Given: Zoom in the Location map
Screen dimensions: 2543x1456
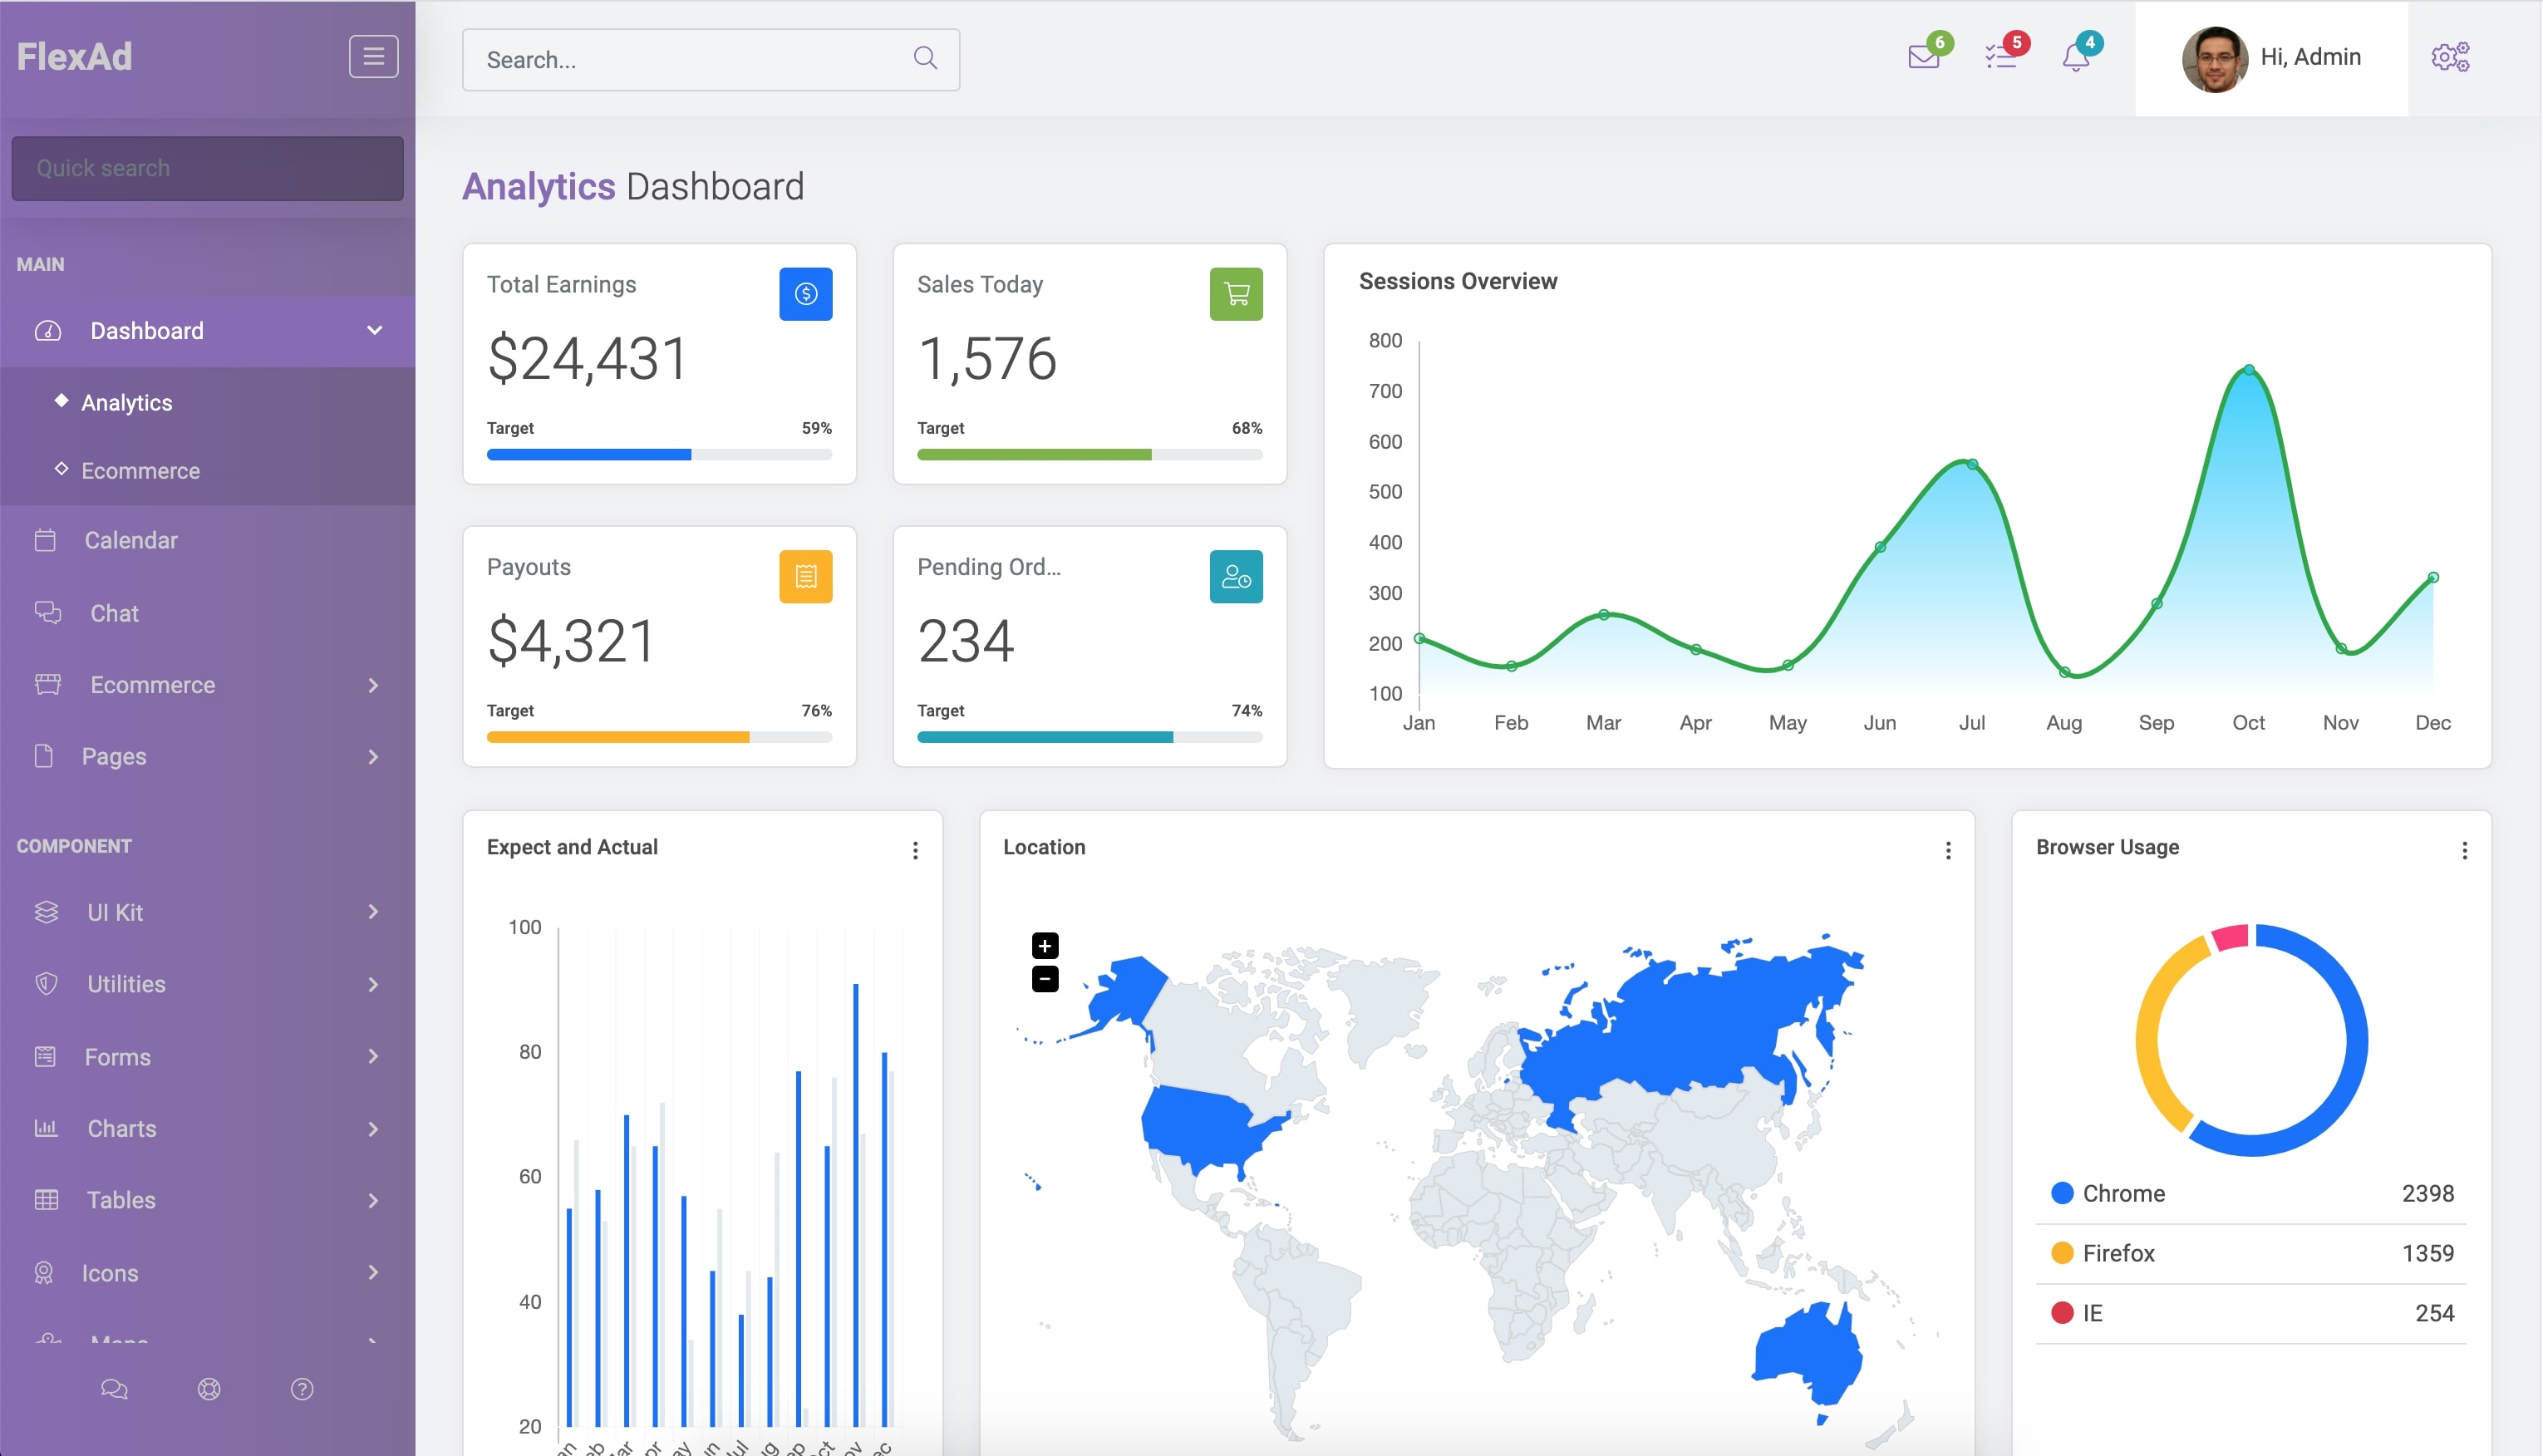Looking at the screenshot, I should click(1044, 946).
